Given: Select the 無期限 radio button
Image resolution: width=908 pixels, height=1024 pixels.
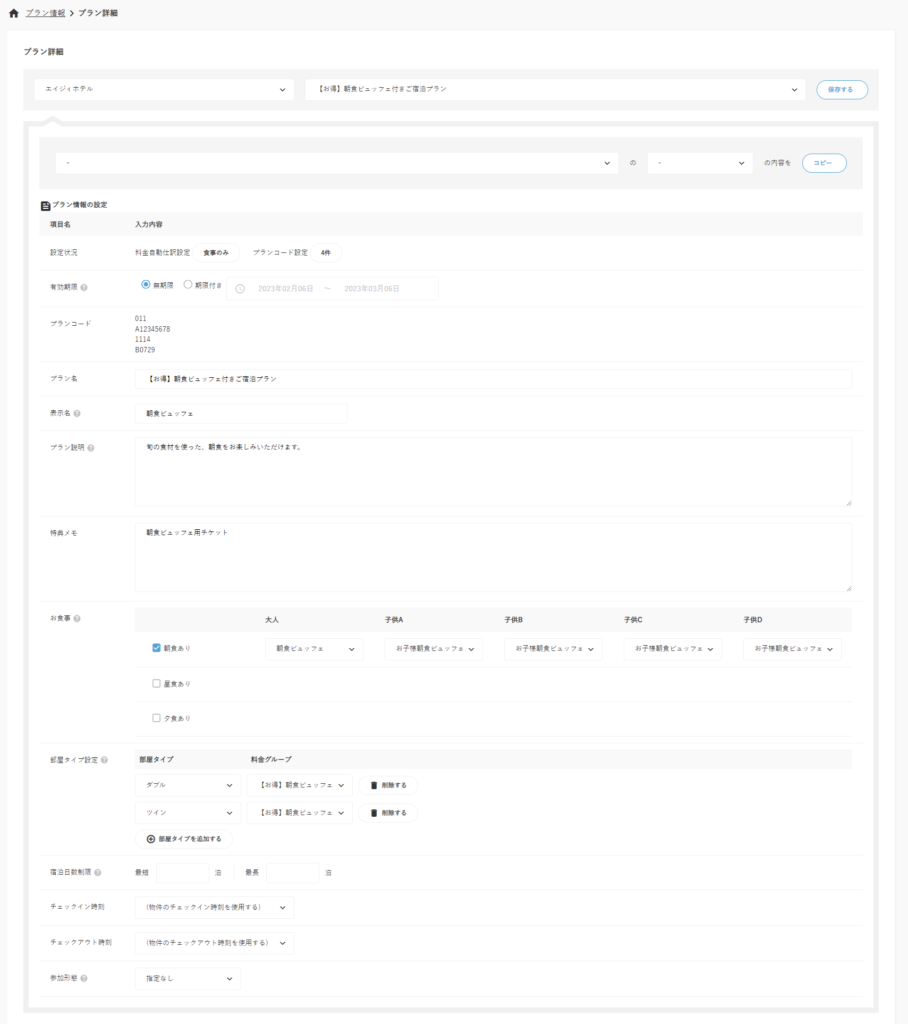Looking at the screenshot, I should 146,284.
